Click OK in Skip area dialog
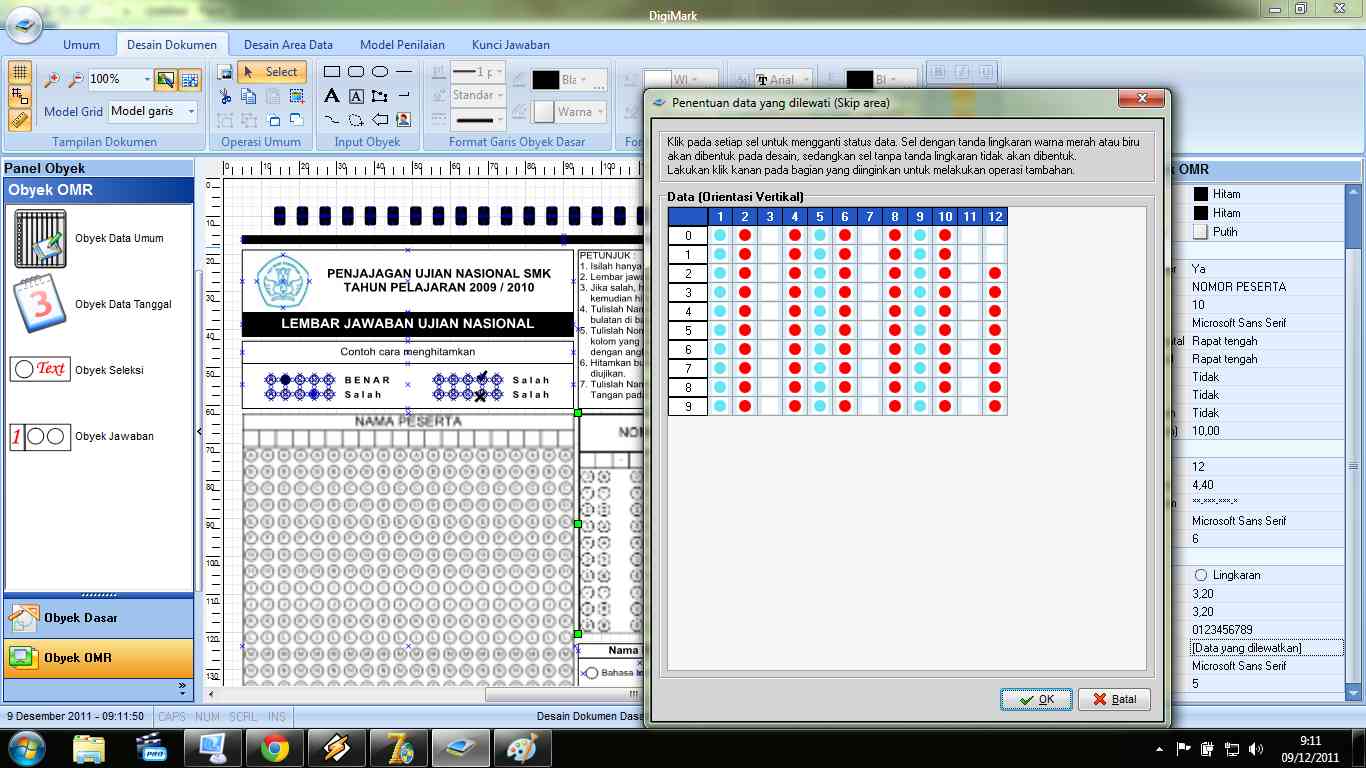 click(1036, 699)
